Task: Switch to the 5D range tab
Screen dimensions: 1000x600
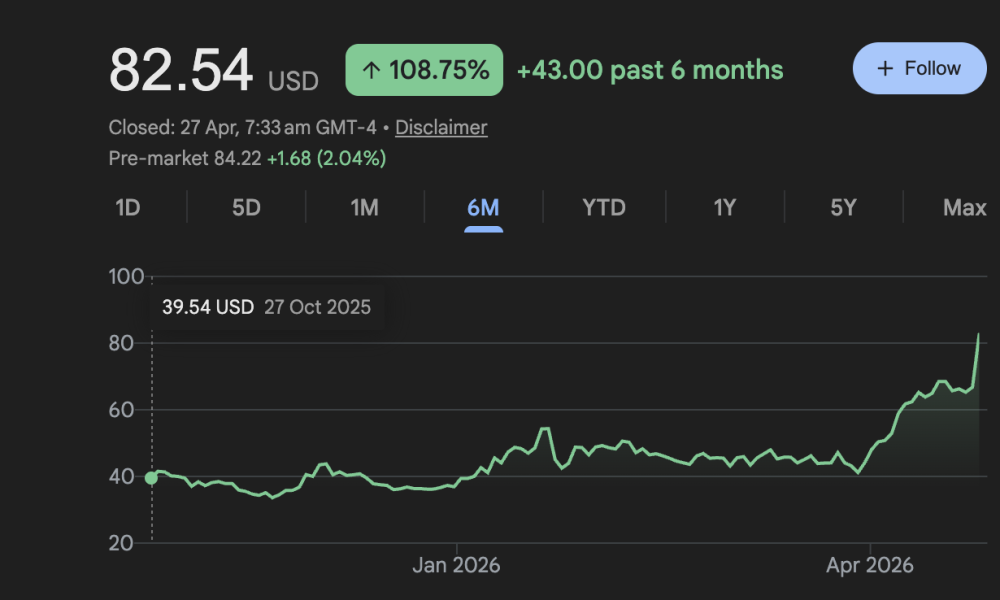Action: [246, 207]
